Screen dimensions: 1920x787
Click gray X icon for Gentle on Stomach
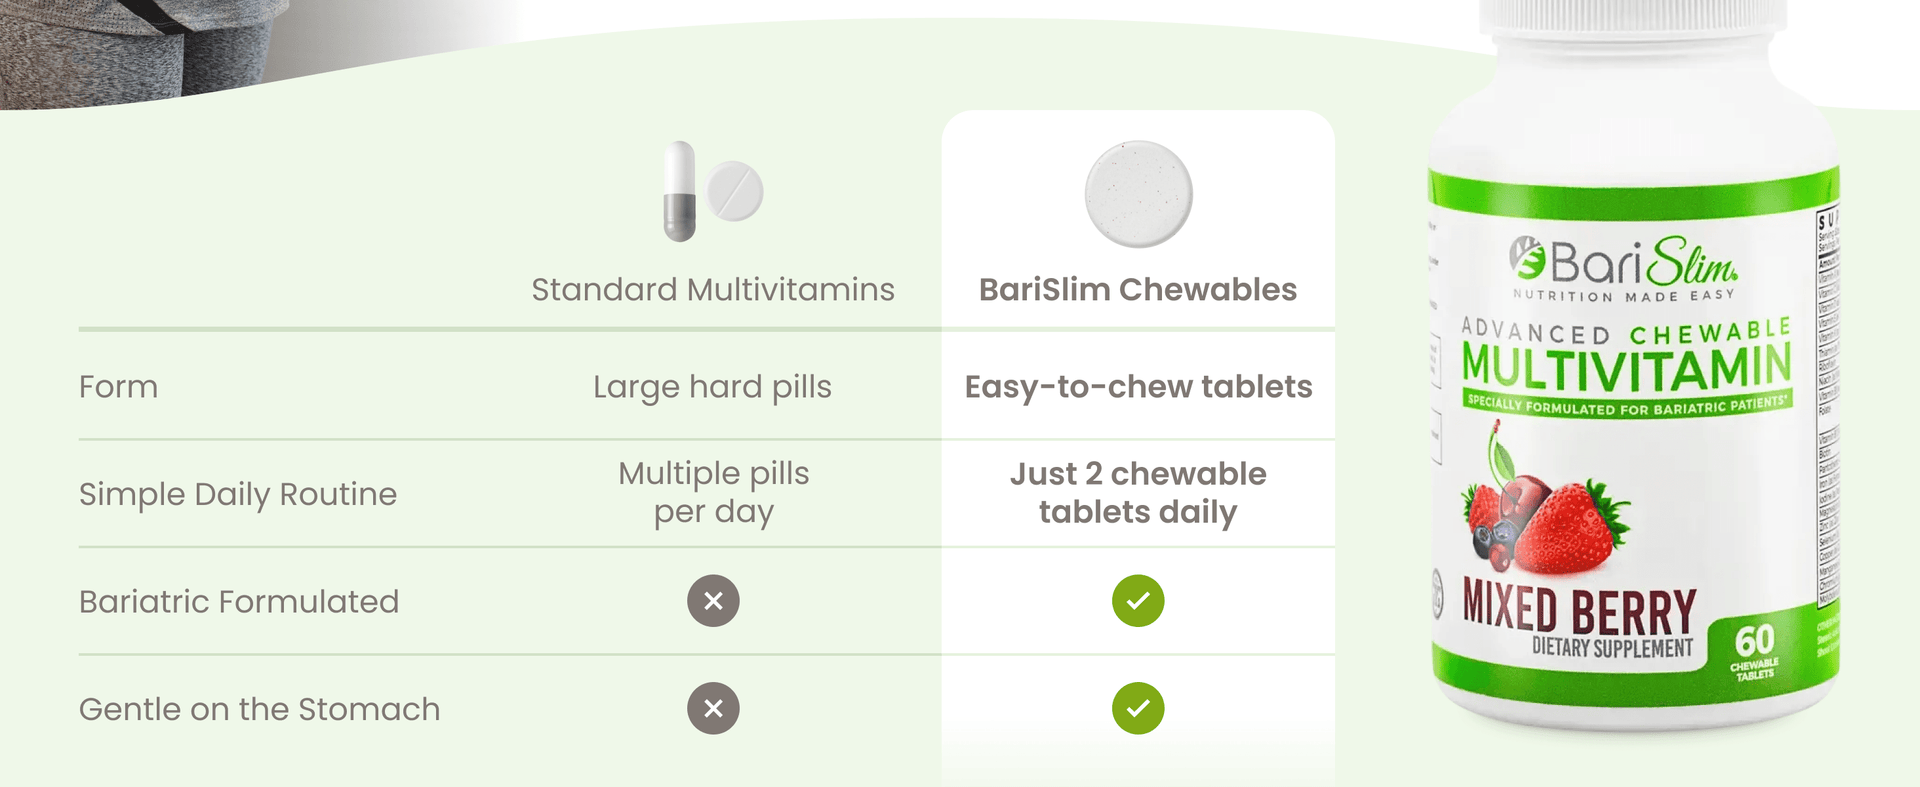pos(713,708)
